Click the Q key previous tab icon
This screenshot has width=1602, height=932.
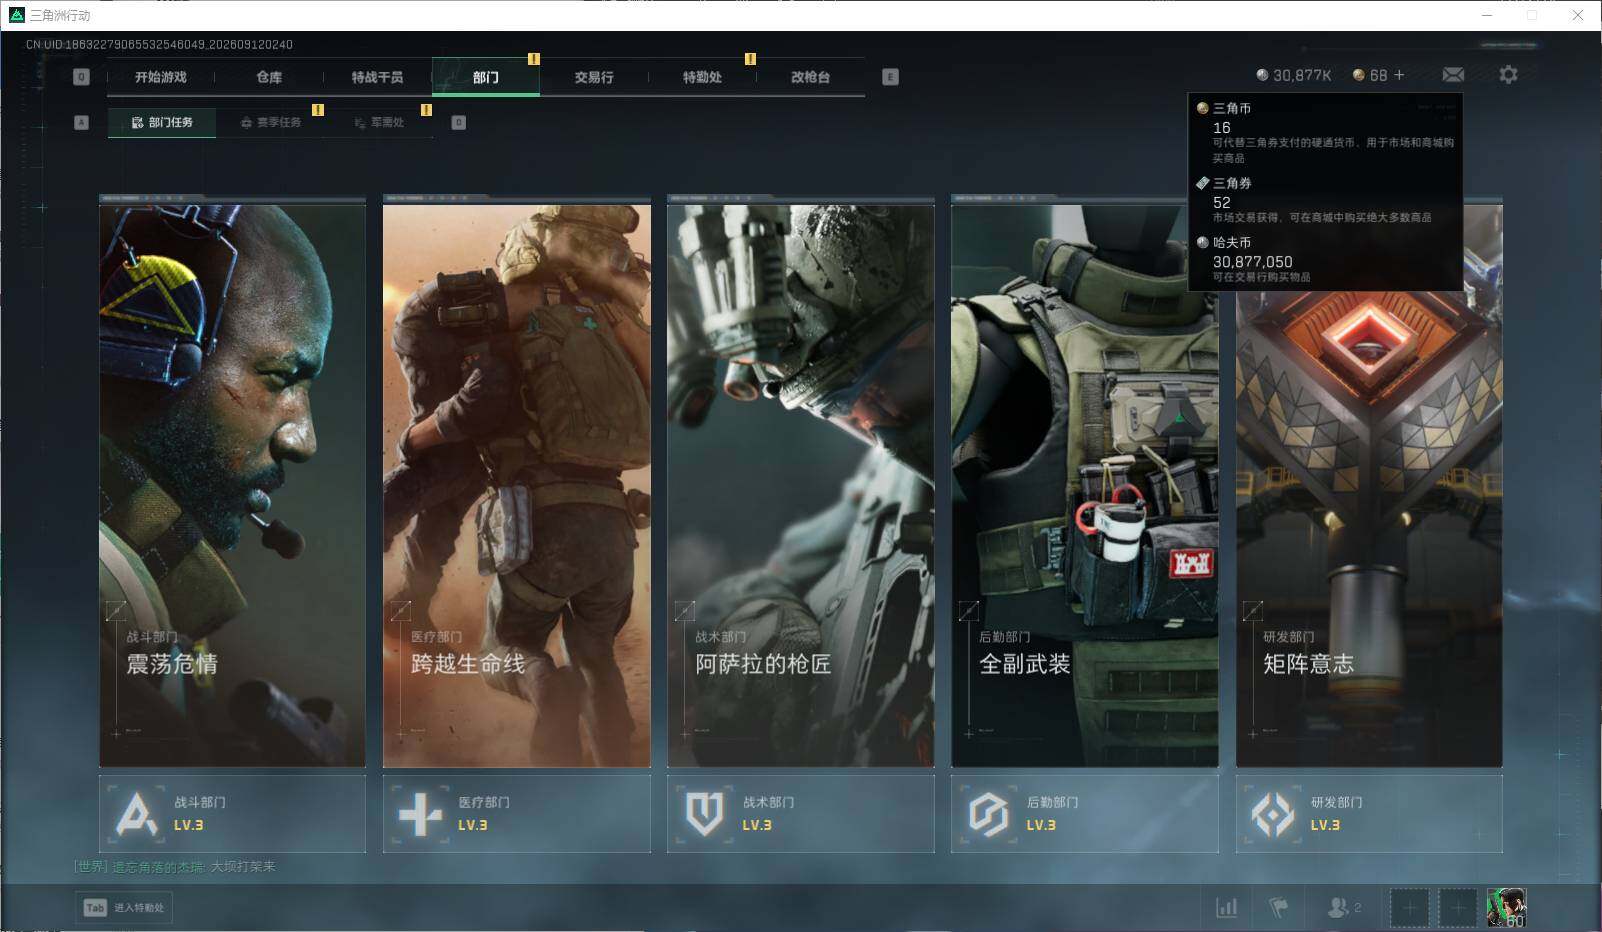point(82,77)
